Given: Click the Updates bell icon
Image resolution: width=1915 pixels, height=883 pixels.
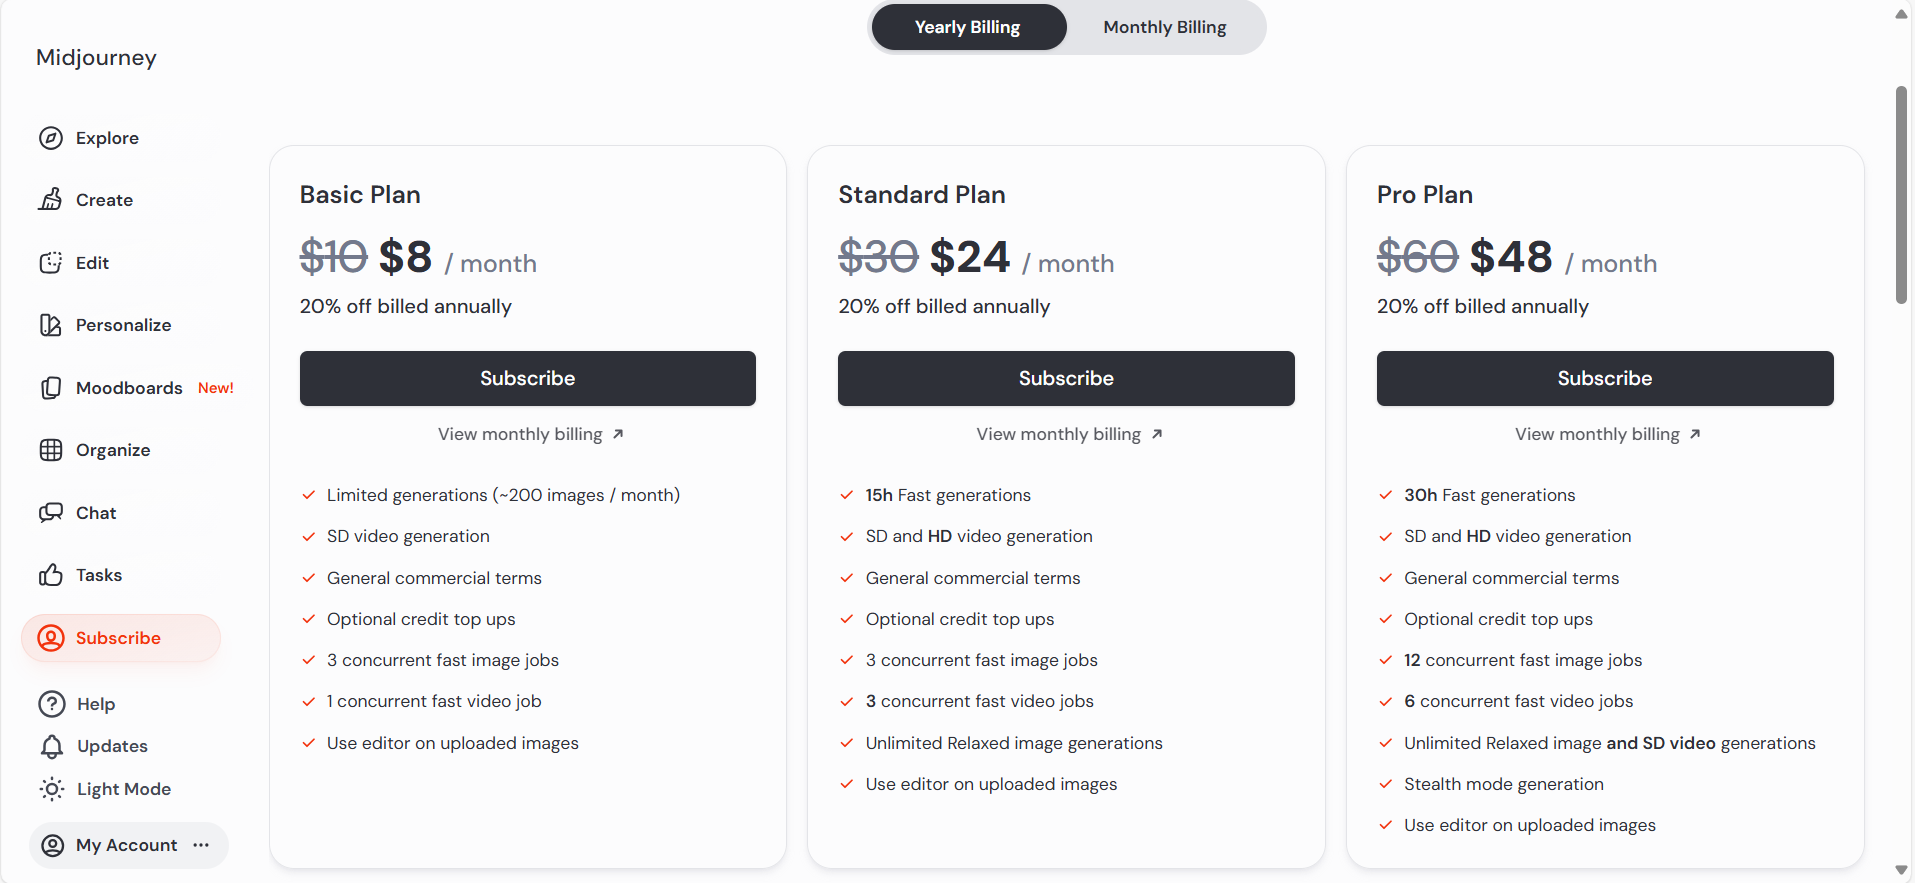Looking at the screenshot, I should point(52,746).
